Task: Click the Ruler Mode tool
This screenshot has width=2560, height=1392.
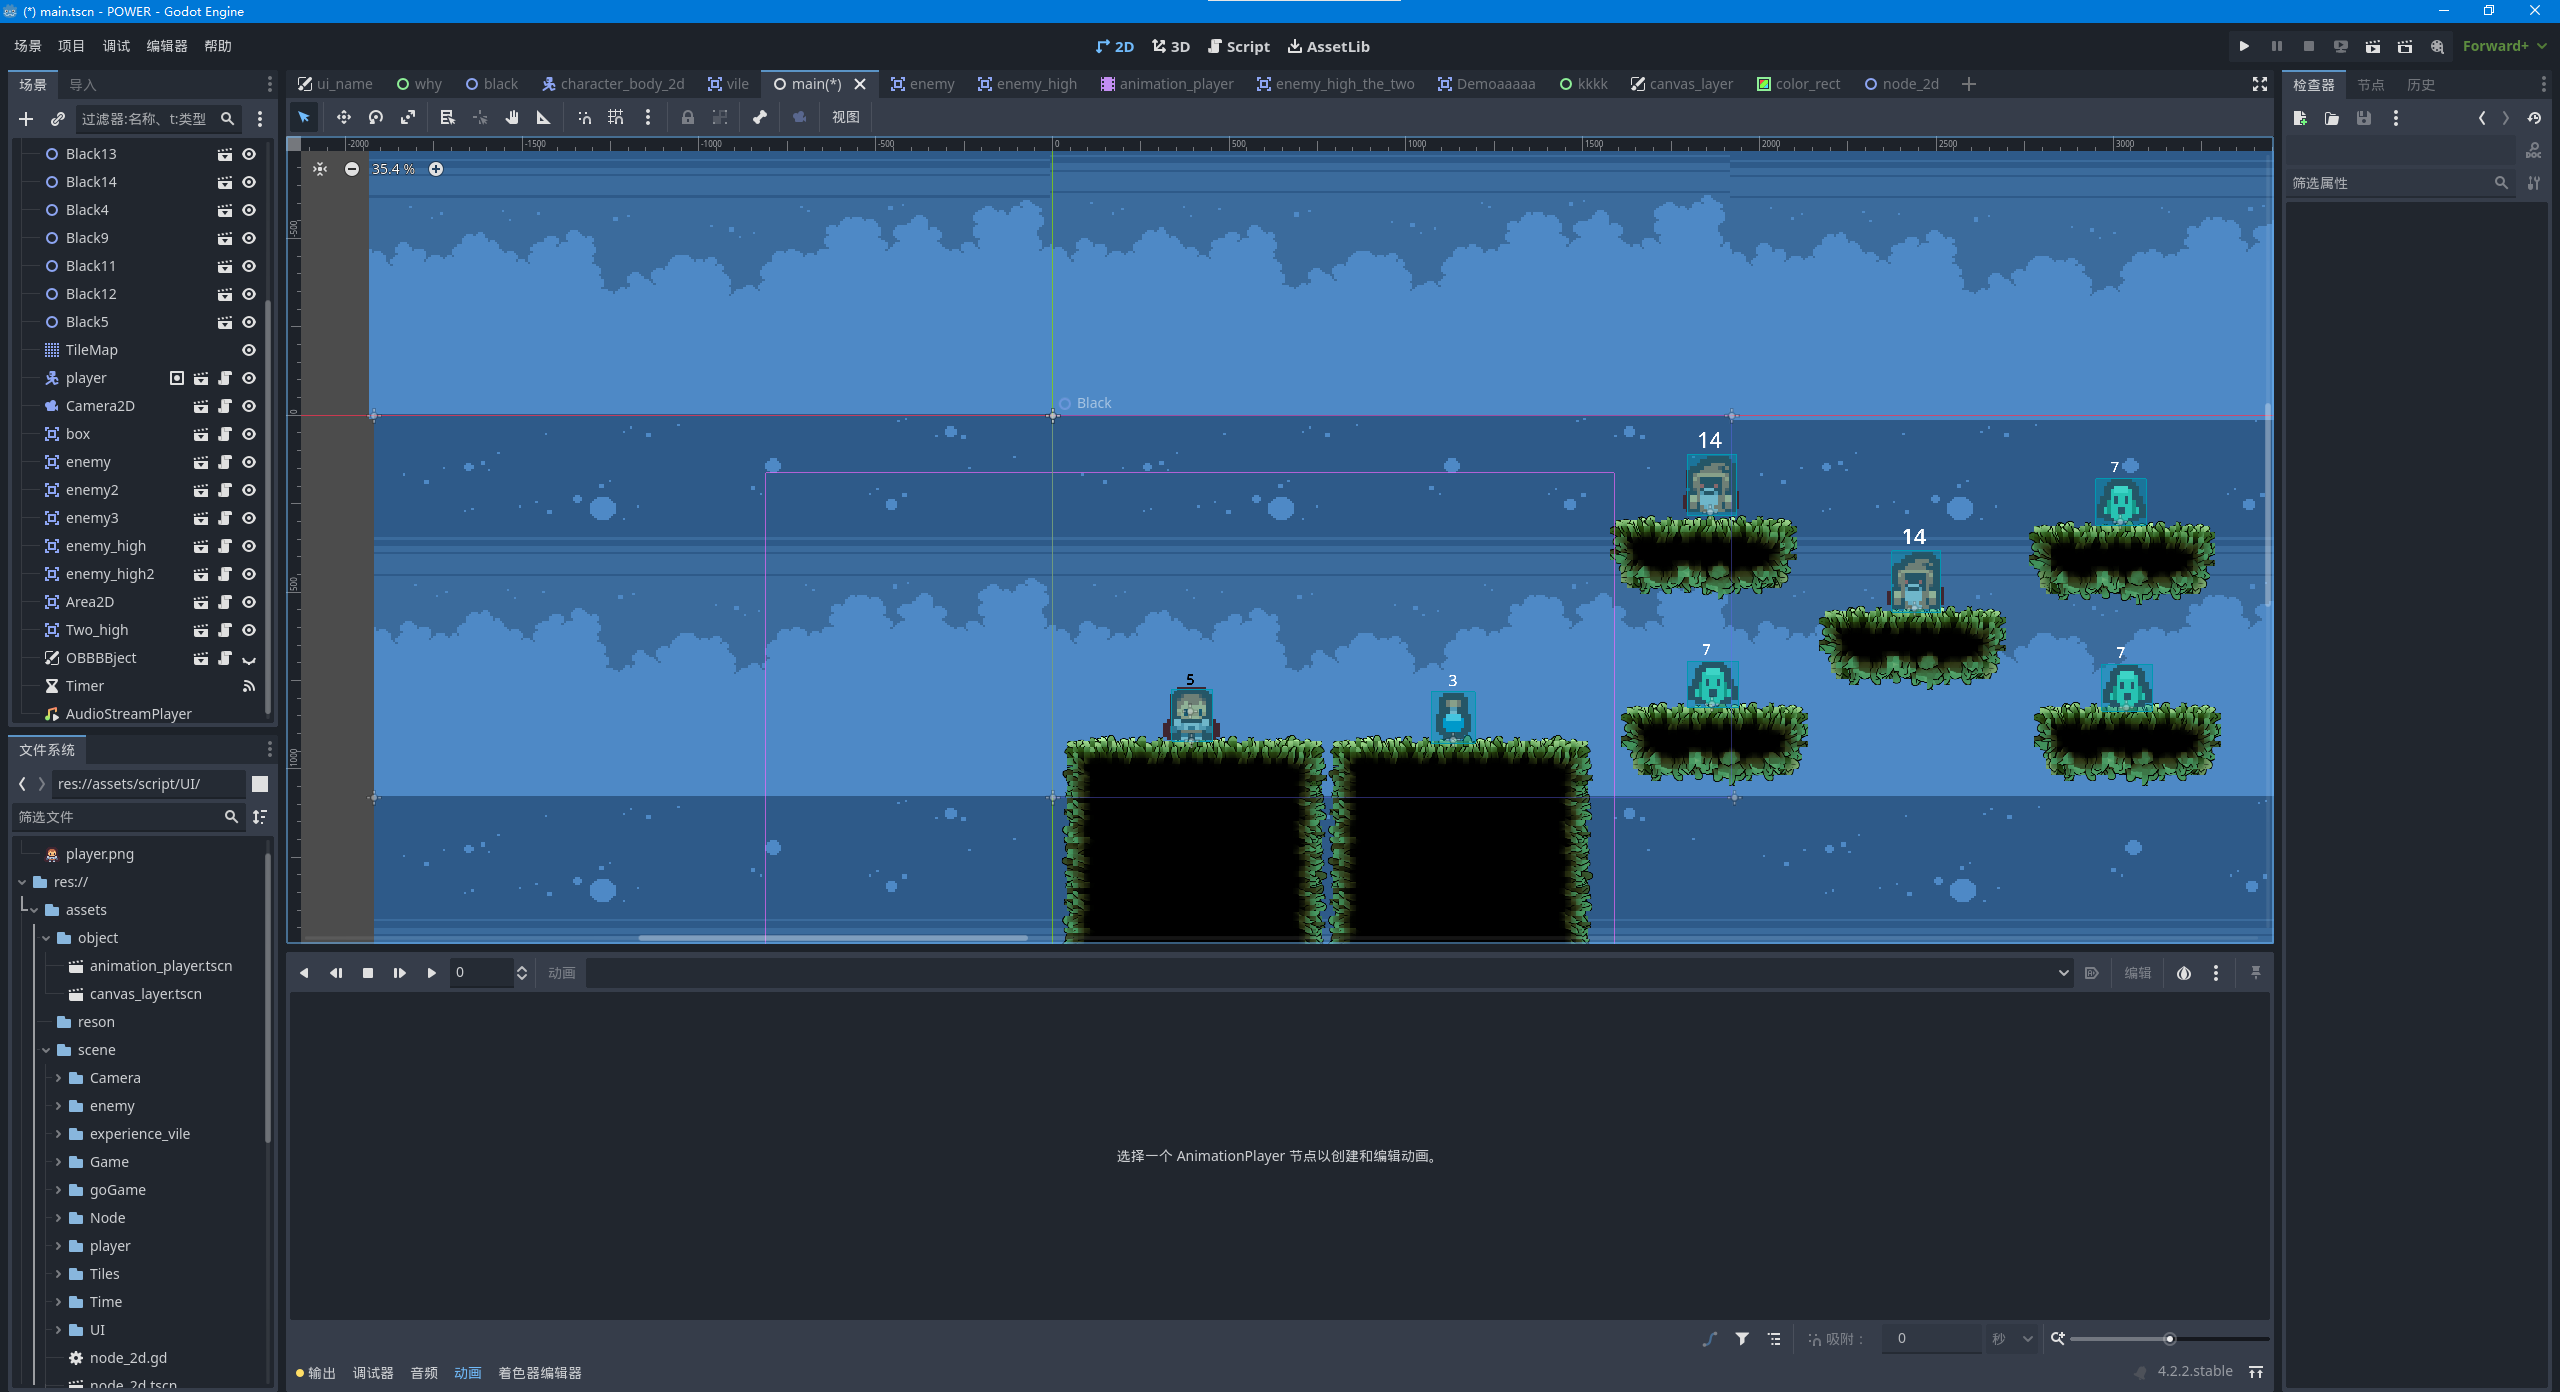Action: (544, 117)
